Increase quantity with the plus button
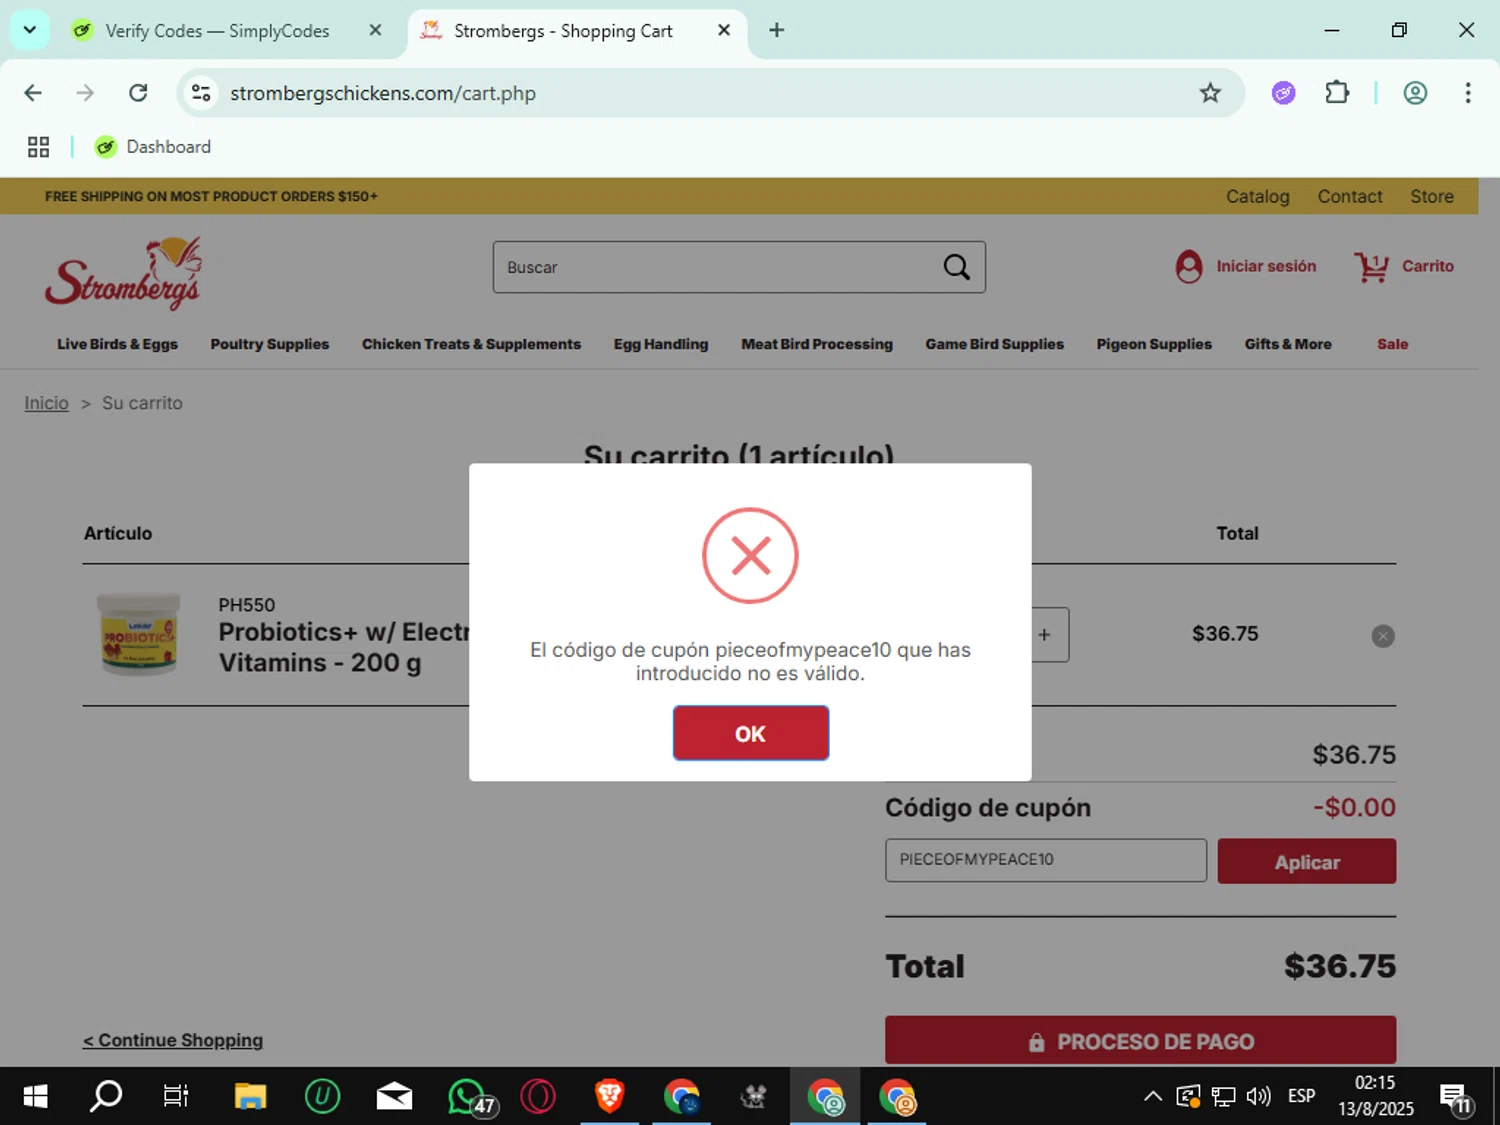 1045,635
